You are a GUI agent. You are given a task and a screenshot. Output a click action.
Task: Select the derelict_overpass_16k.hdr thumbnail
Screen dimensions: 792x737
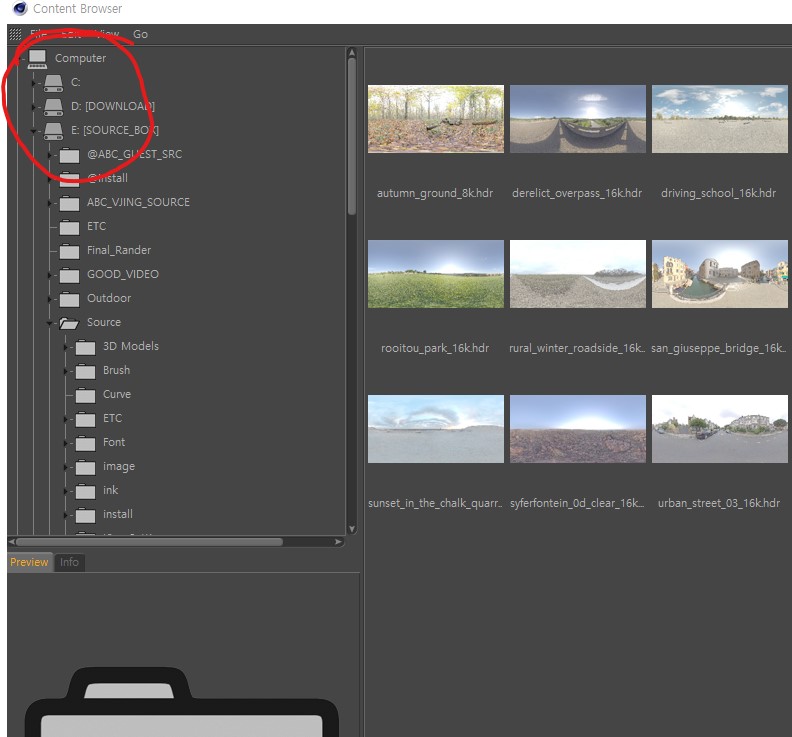pyautogui.click(x=578, y=119)
